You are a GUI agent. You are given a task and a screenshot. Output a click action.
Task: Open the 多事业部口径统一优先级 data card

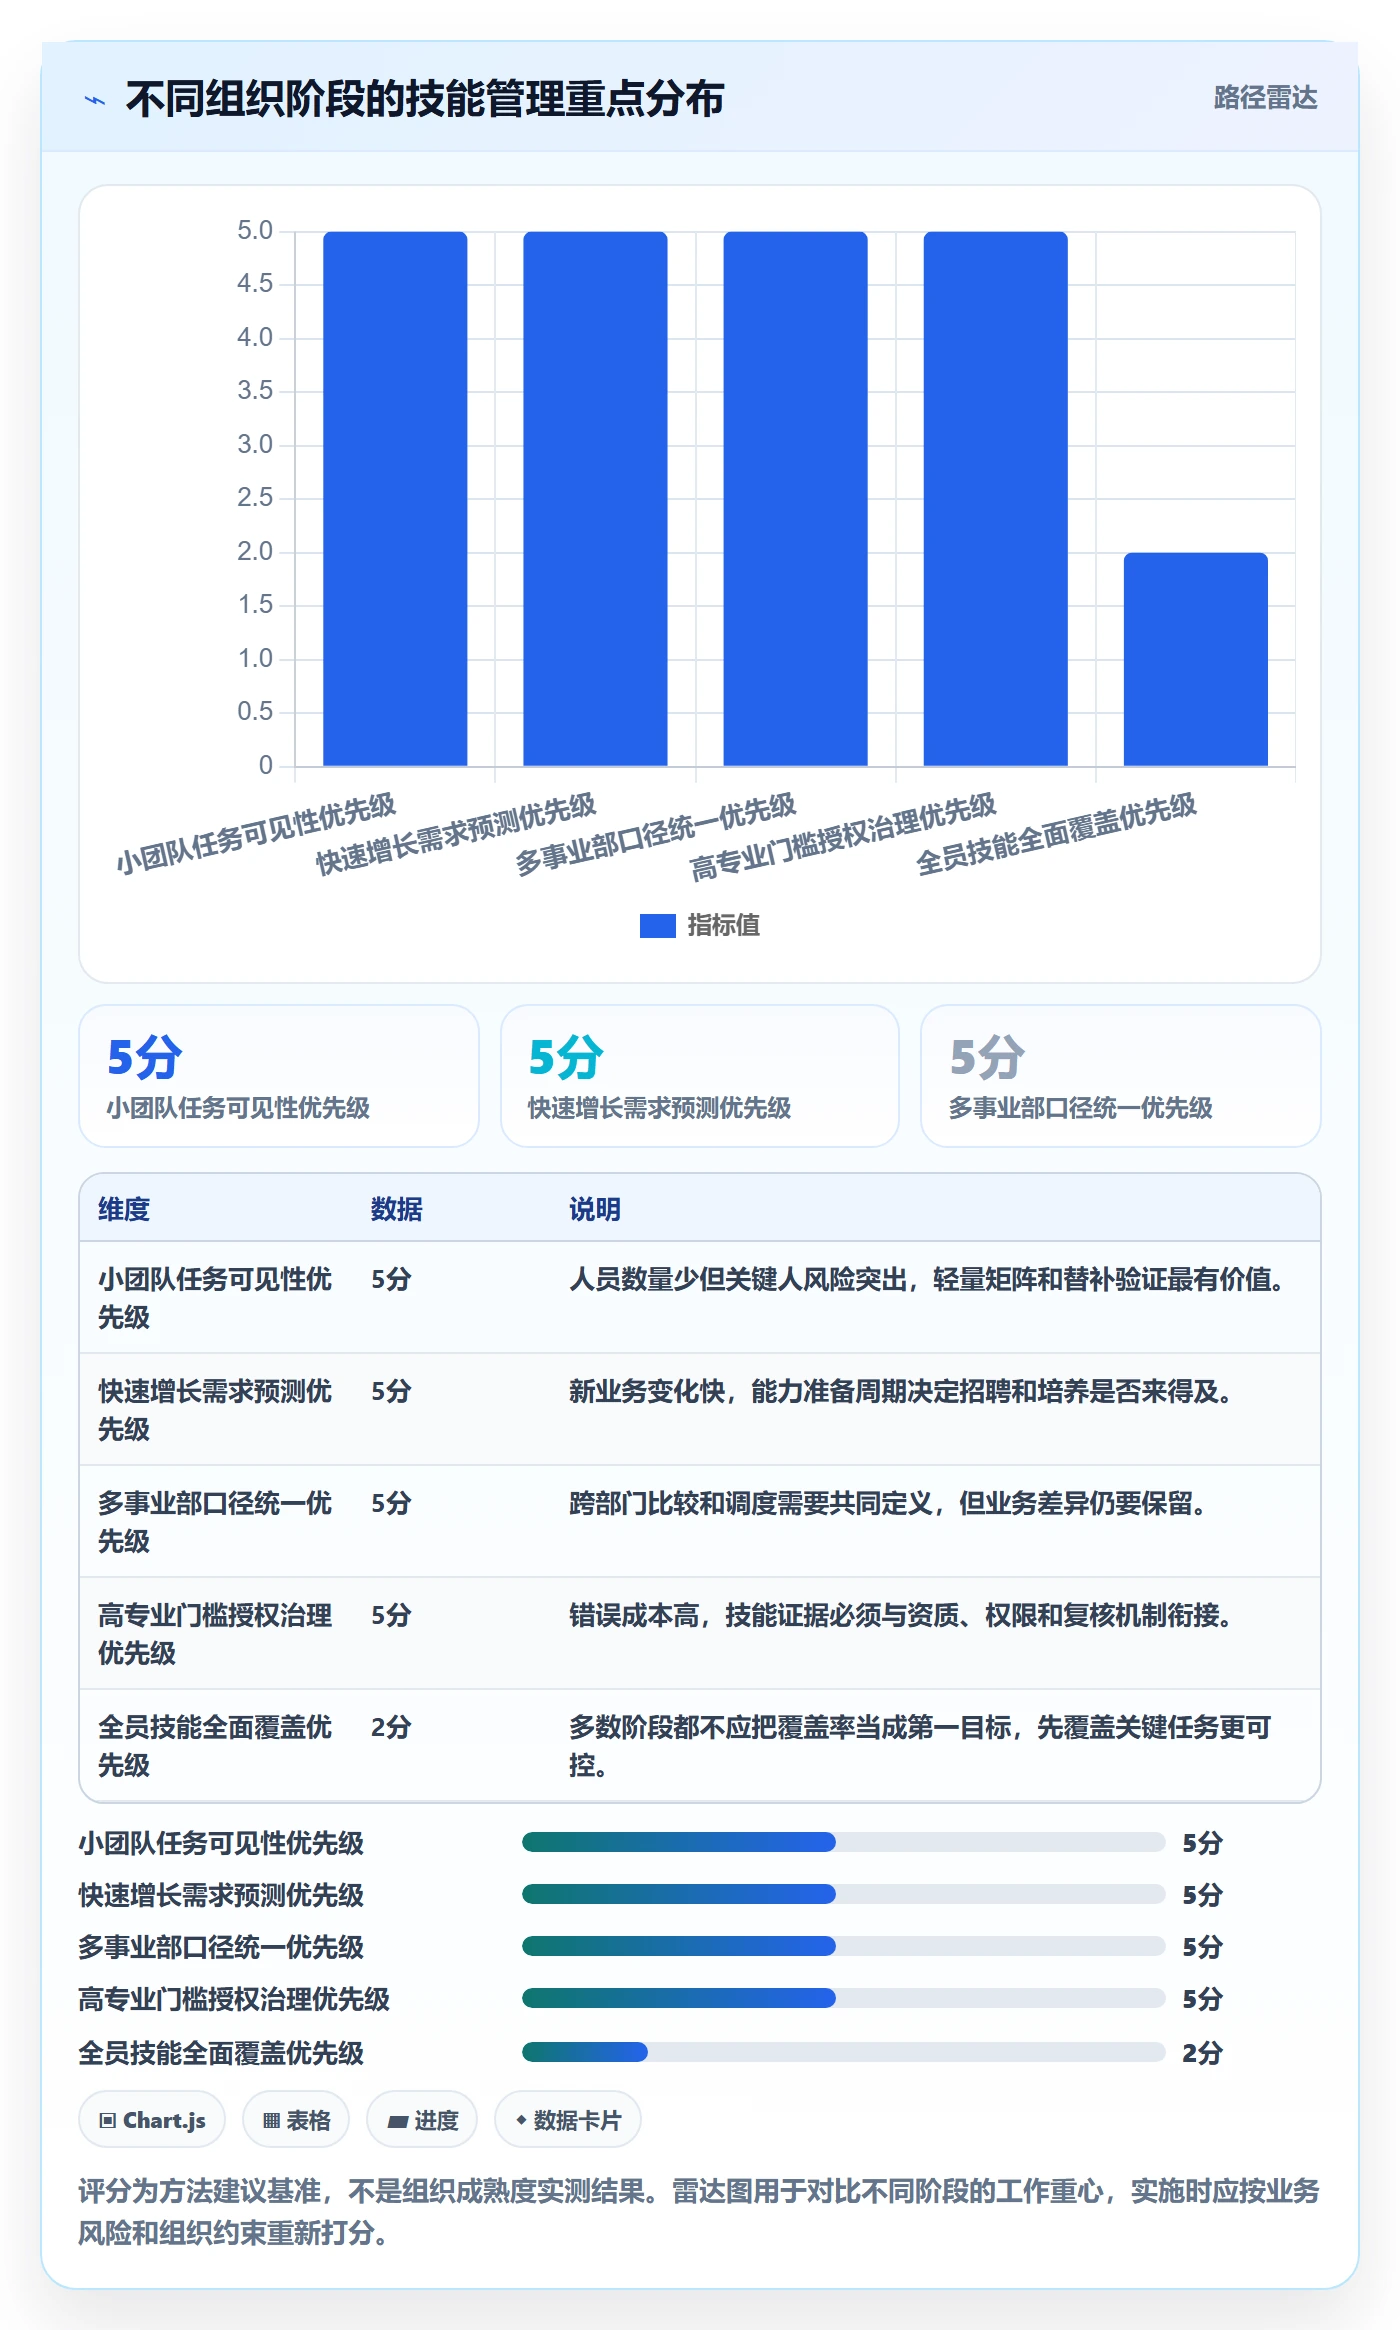coord(1120,1076)
